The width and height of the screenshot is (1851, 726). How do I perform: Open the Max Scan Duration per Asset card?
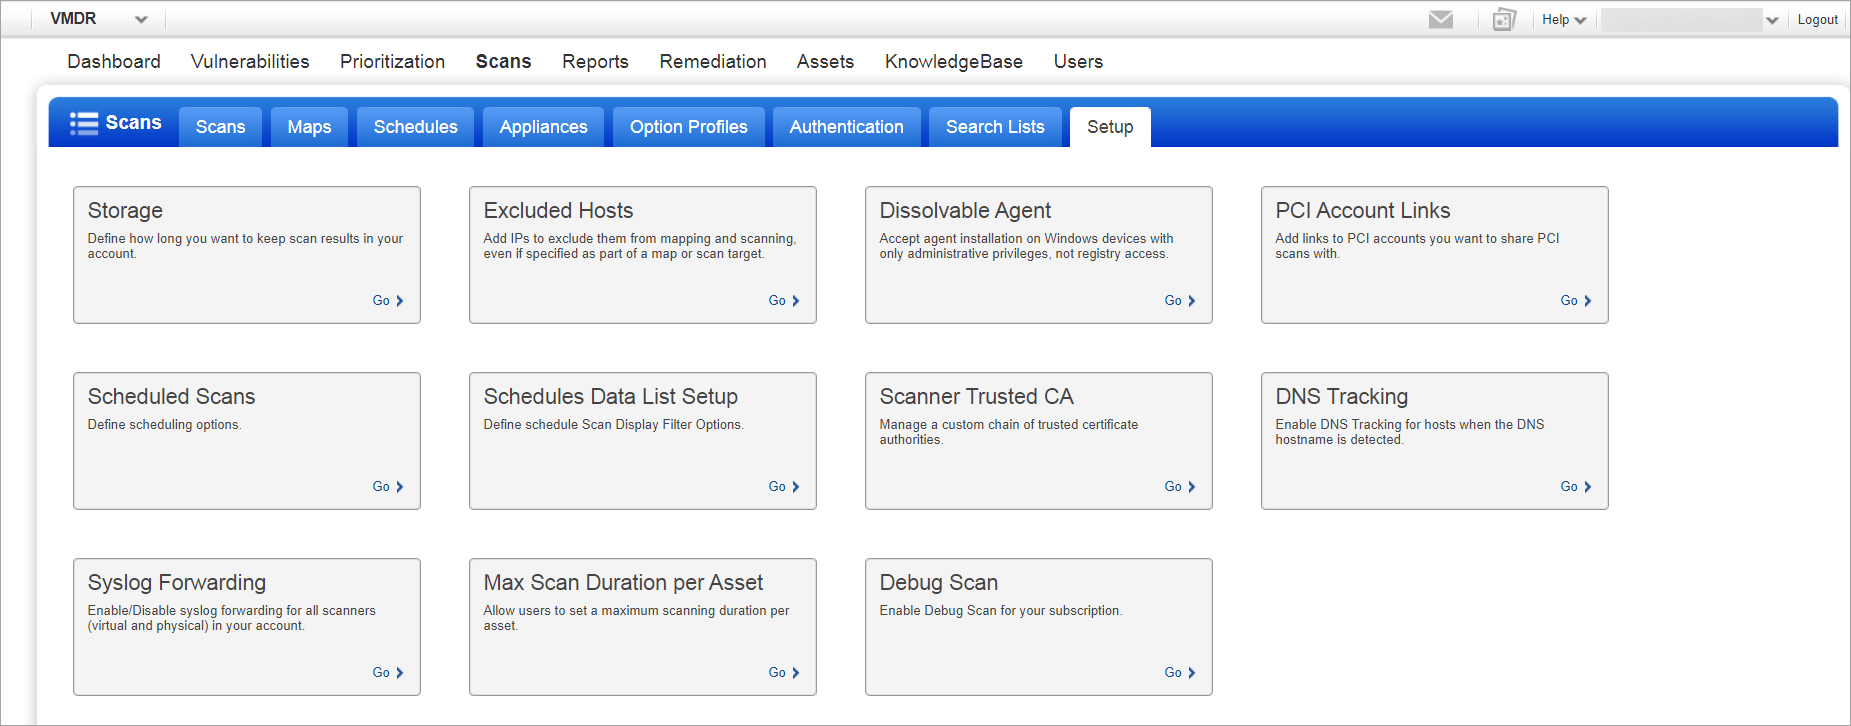[642, 626]
